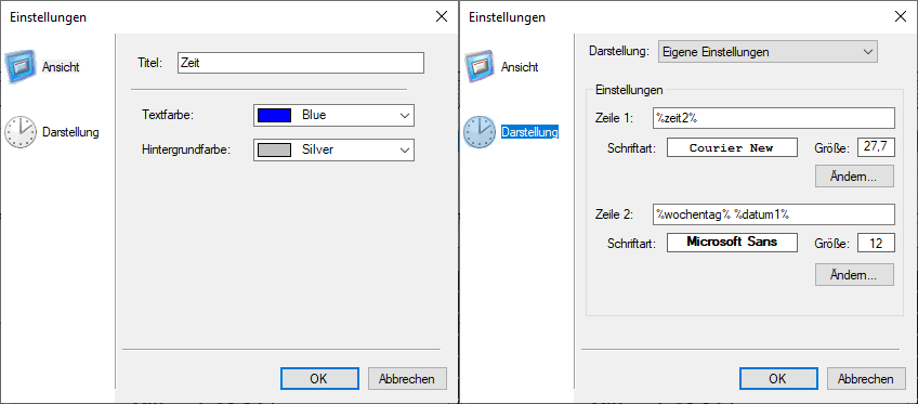Click the Zeile 2 text field
Image resolution: width=918 pixels, height=404 pixels.
tap(773, 214)
